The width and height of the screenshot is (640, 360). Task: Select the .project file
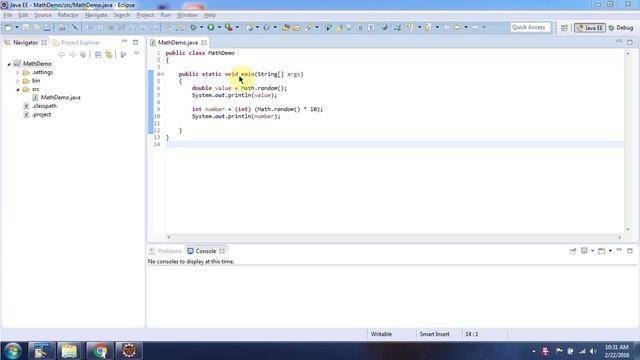tap(41, 115)
